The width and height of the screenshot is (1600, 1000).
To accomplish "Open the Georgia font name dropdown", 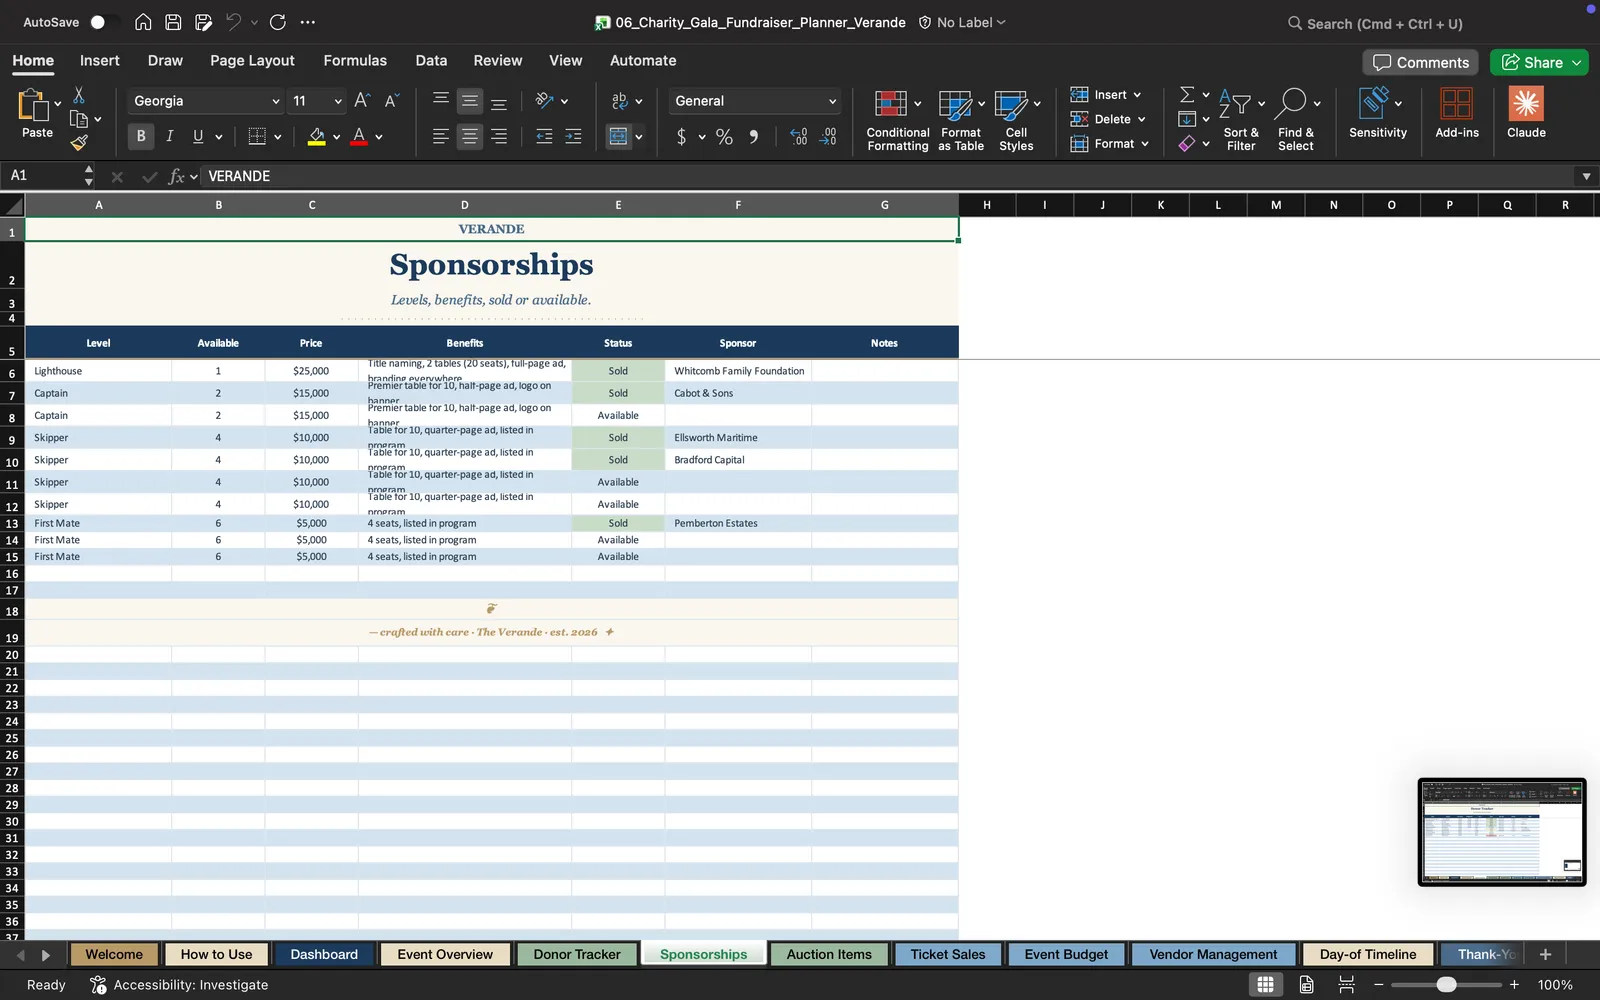I will coord(206,101).
